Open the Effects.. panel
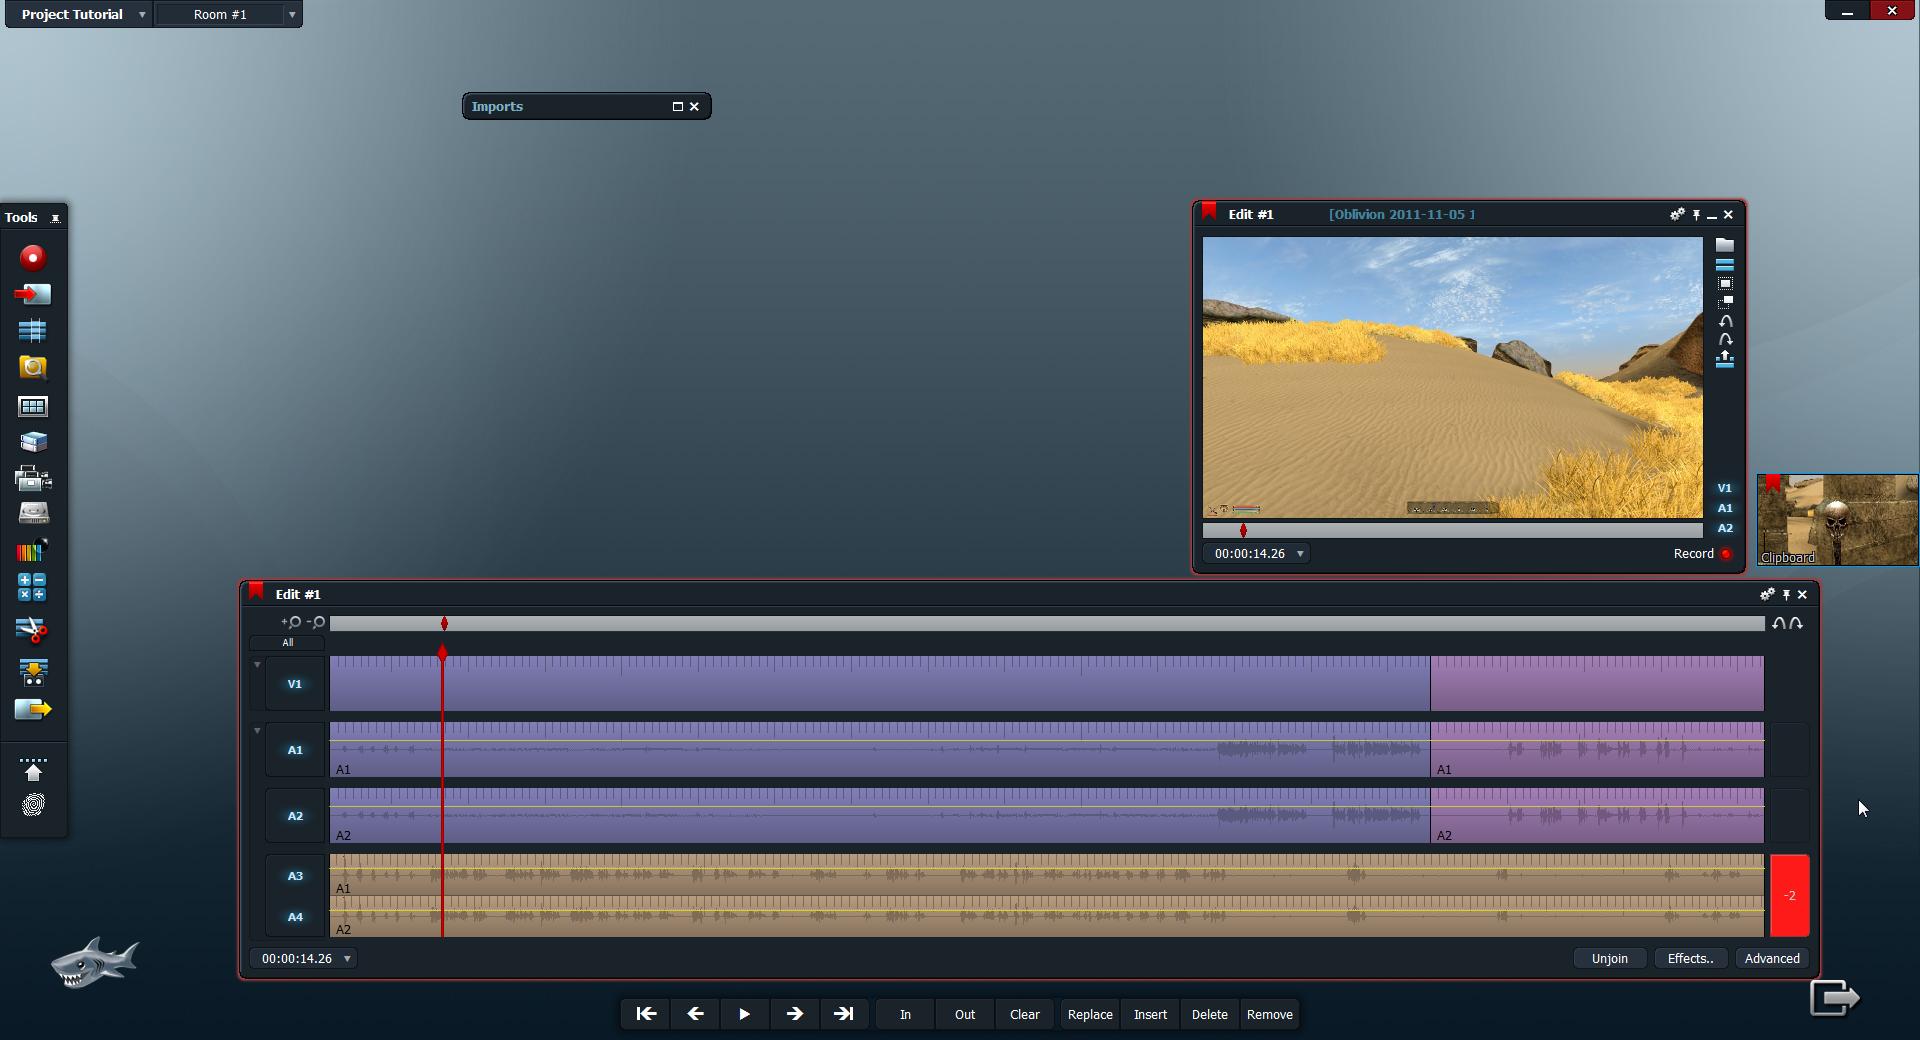Viewport: 1920px width, 1040px height. coord(1690,959)
